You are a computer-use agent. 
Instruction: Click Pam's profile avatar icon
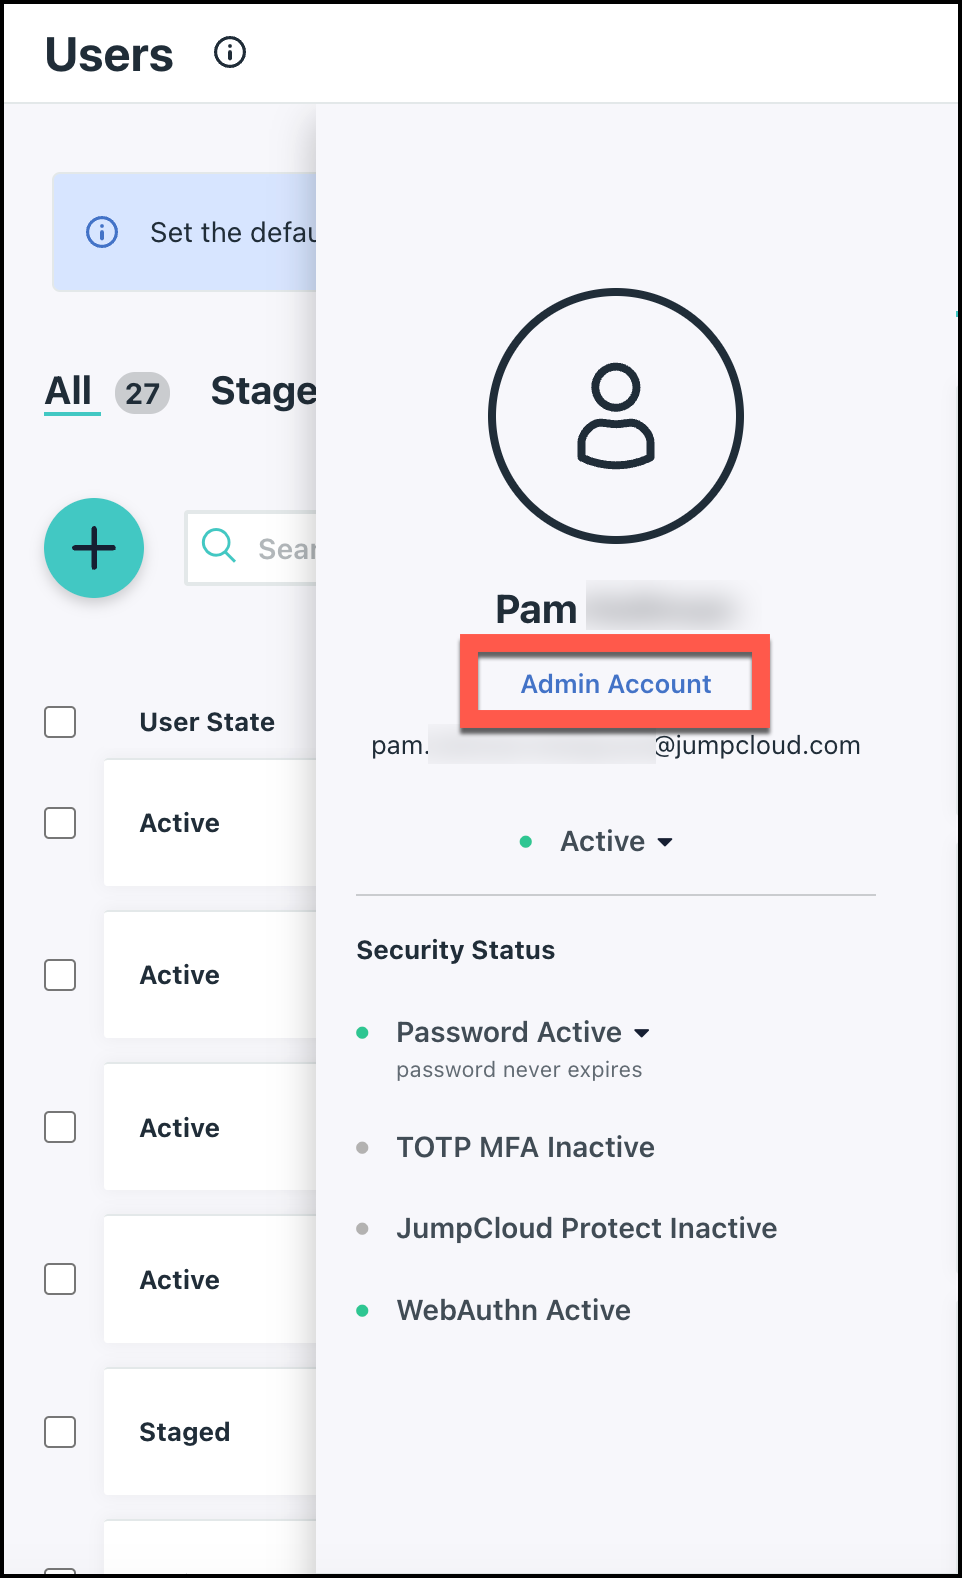tap(616, 416)
